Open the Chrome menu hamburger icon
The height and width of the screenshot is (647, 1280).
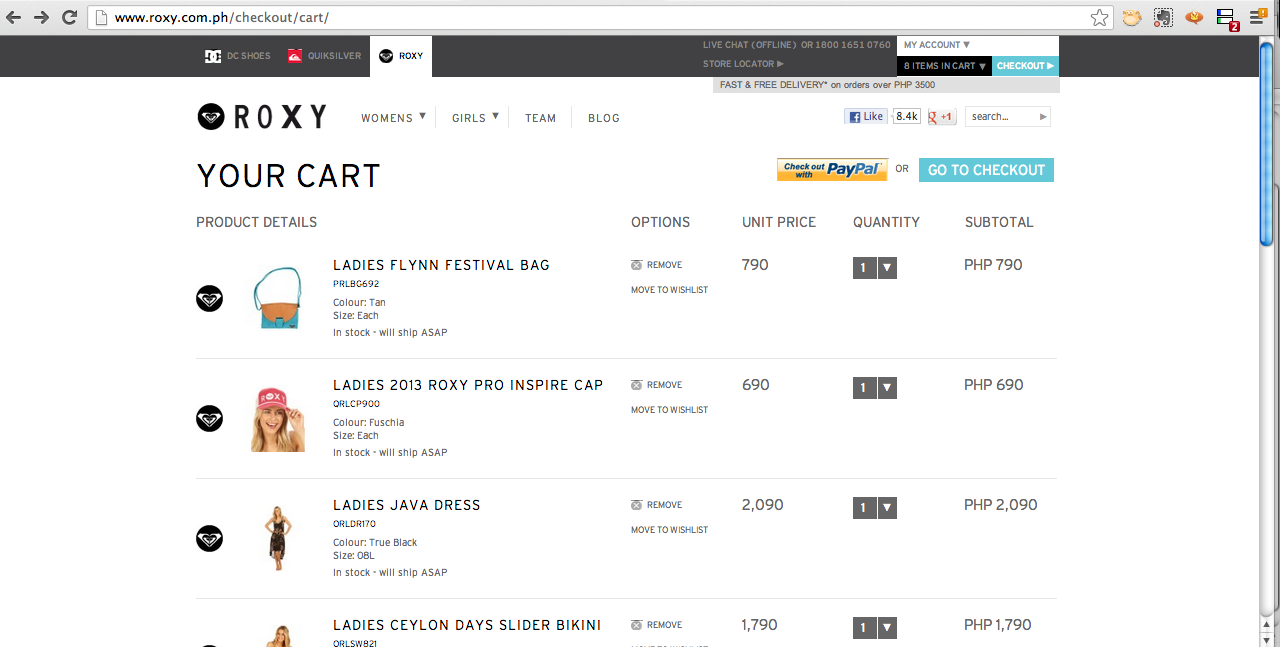pos(1258,17)
